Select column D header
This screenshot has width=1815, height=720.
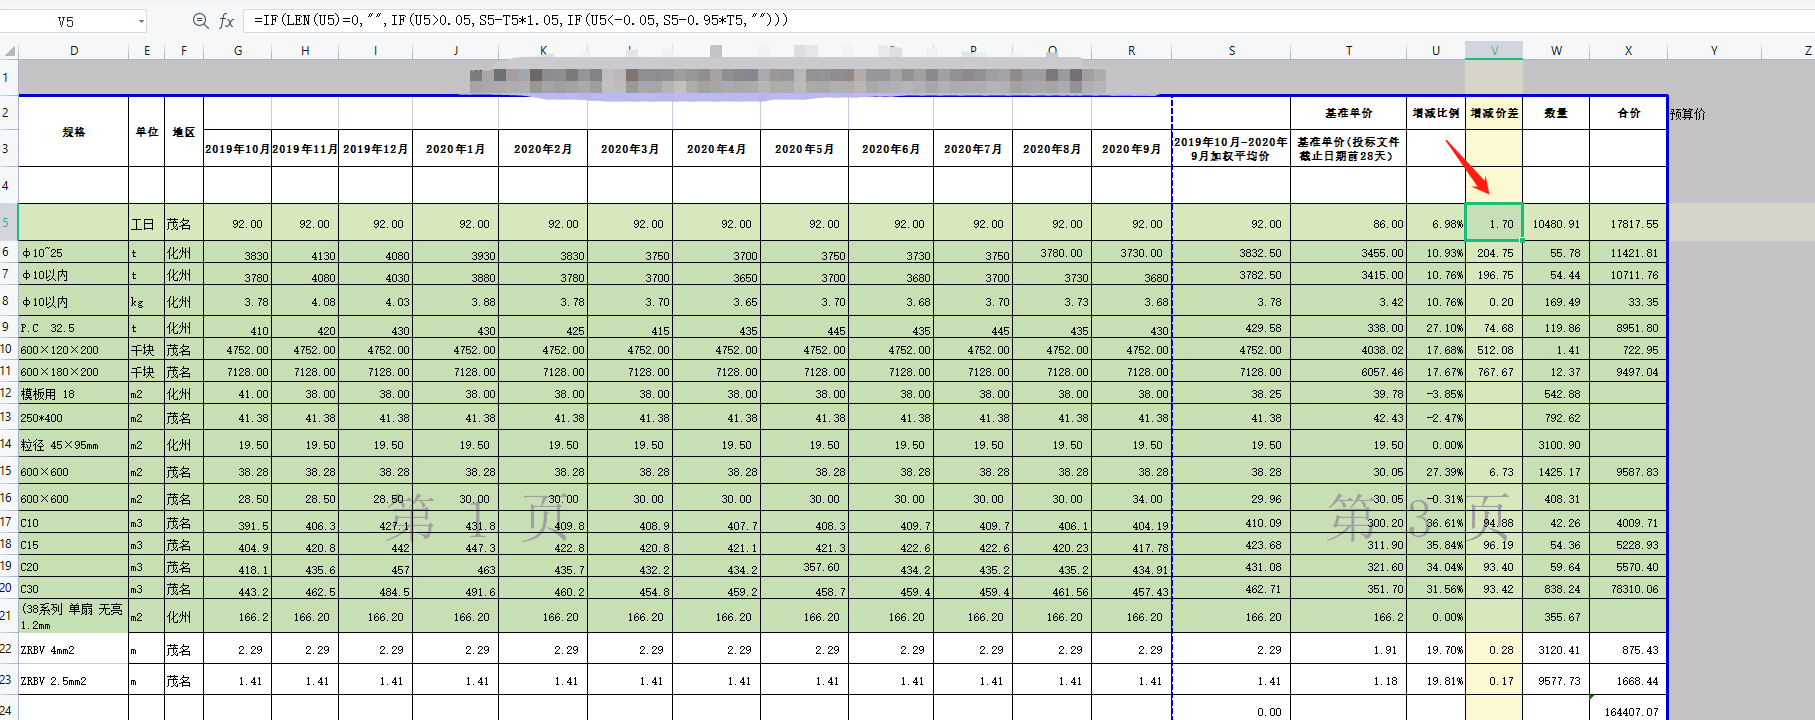[x=74, y=50]
